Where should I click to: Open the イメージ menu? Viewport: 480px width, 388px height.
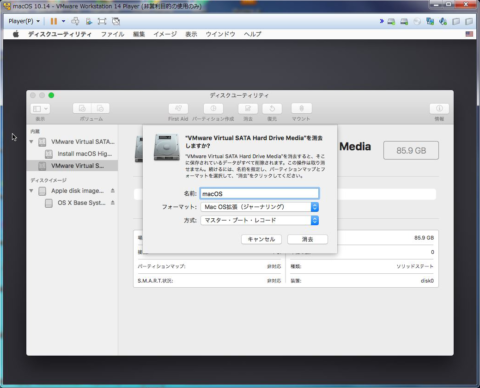tap(165, 34)
